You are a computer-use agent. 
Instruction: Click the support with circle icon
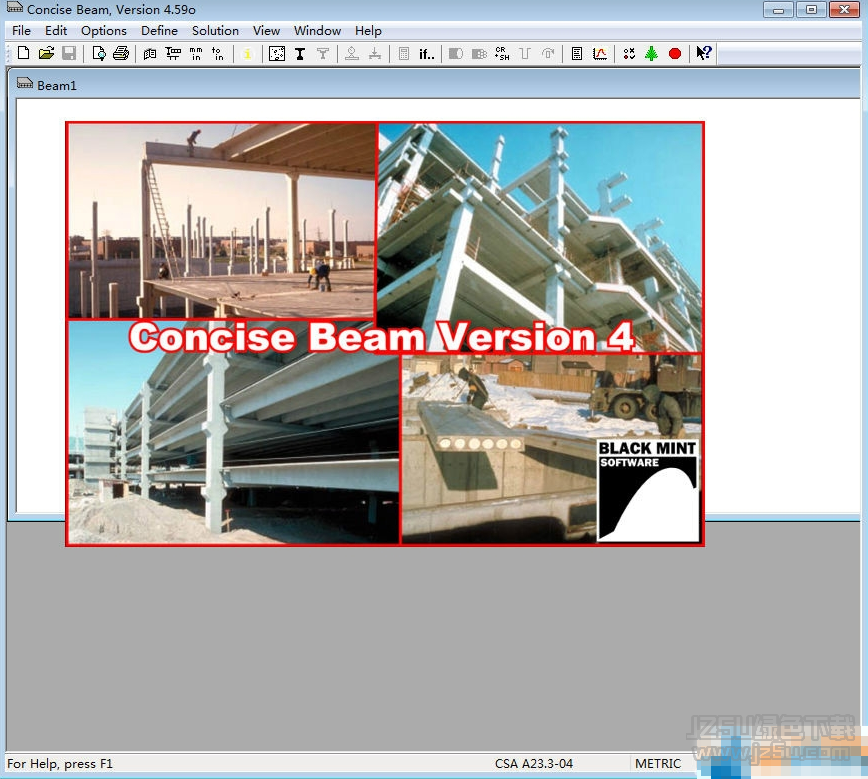(x=352, y=54)
